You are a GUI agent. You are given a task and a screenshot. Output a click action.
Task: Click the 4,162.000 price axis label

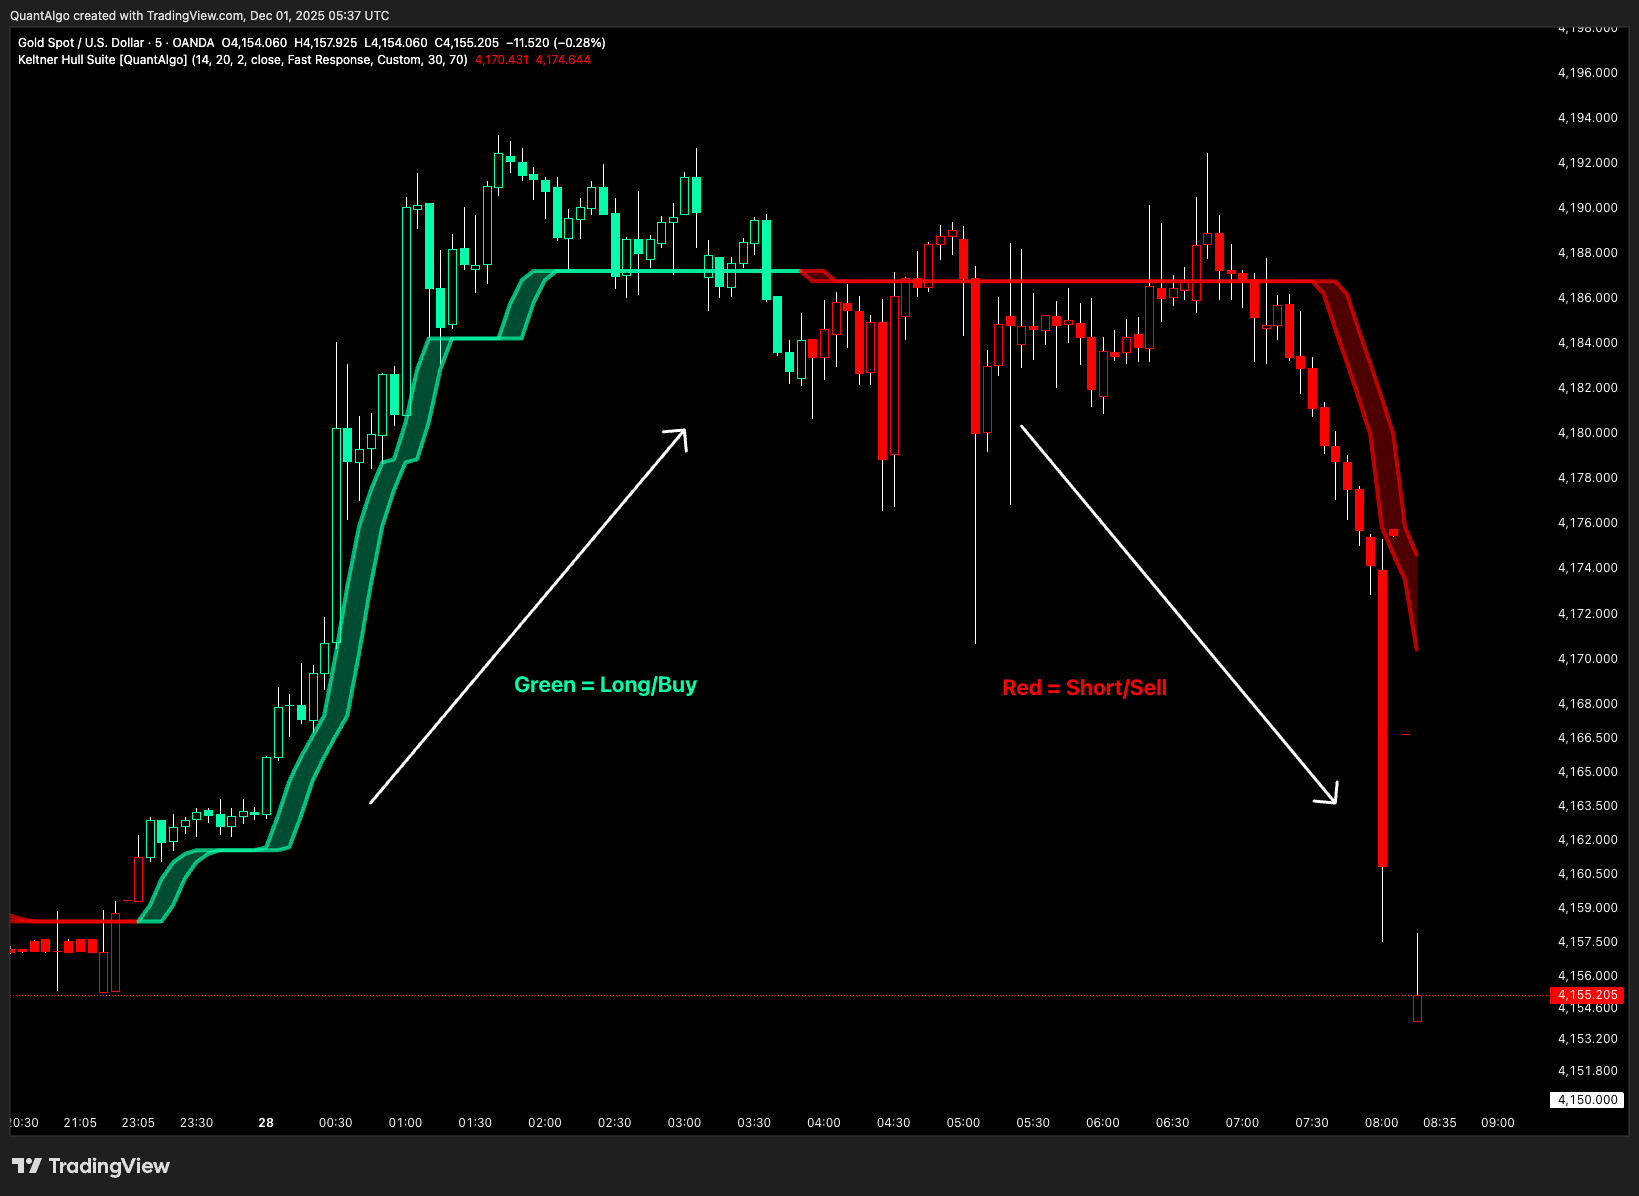coord(1588,840)
